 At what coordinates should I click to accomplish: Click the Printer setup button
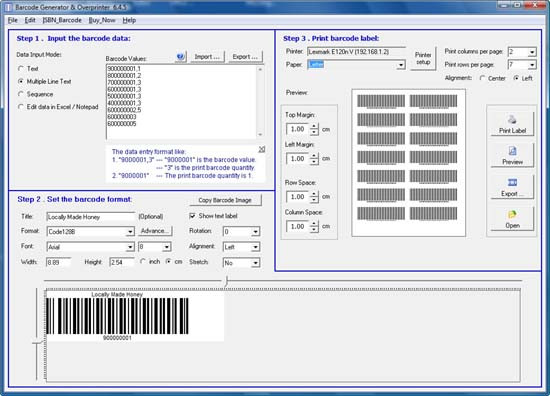pos(423,59)
